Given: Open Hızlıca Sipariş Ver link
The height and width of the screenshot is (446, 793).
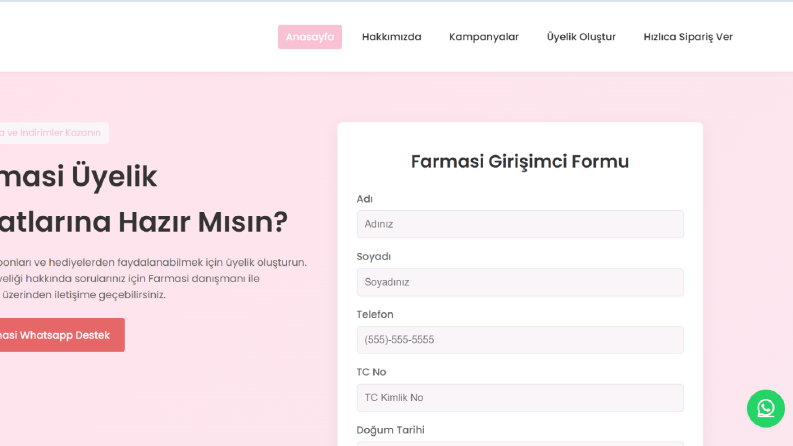Looking at the screenshot, I should coord(688,37).
